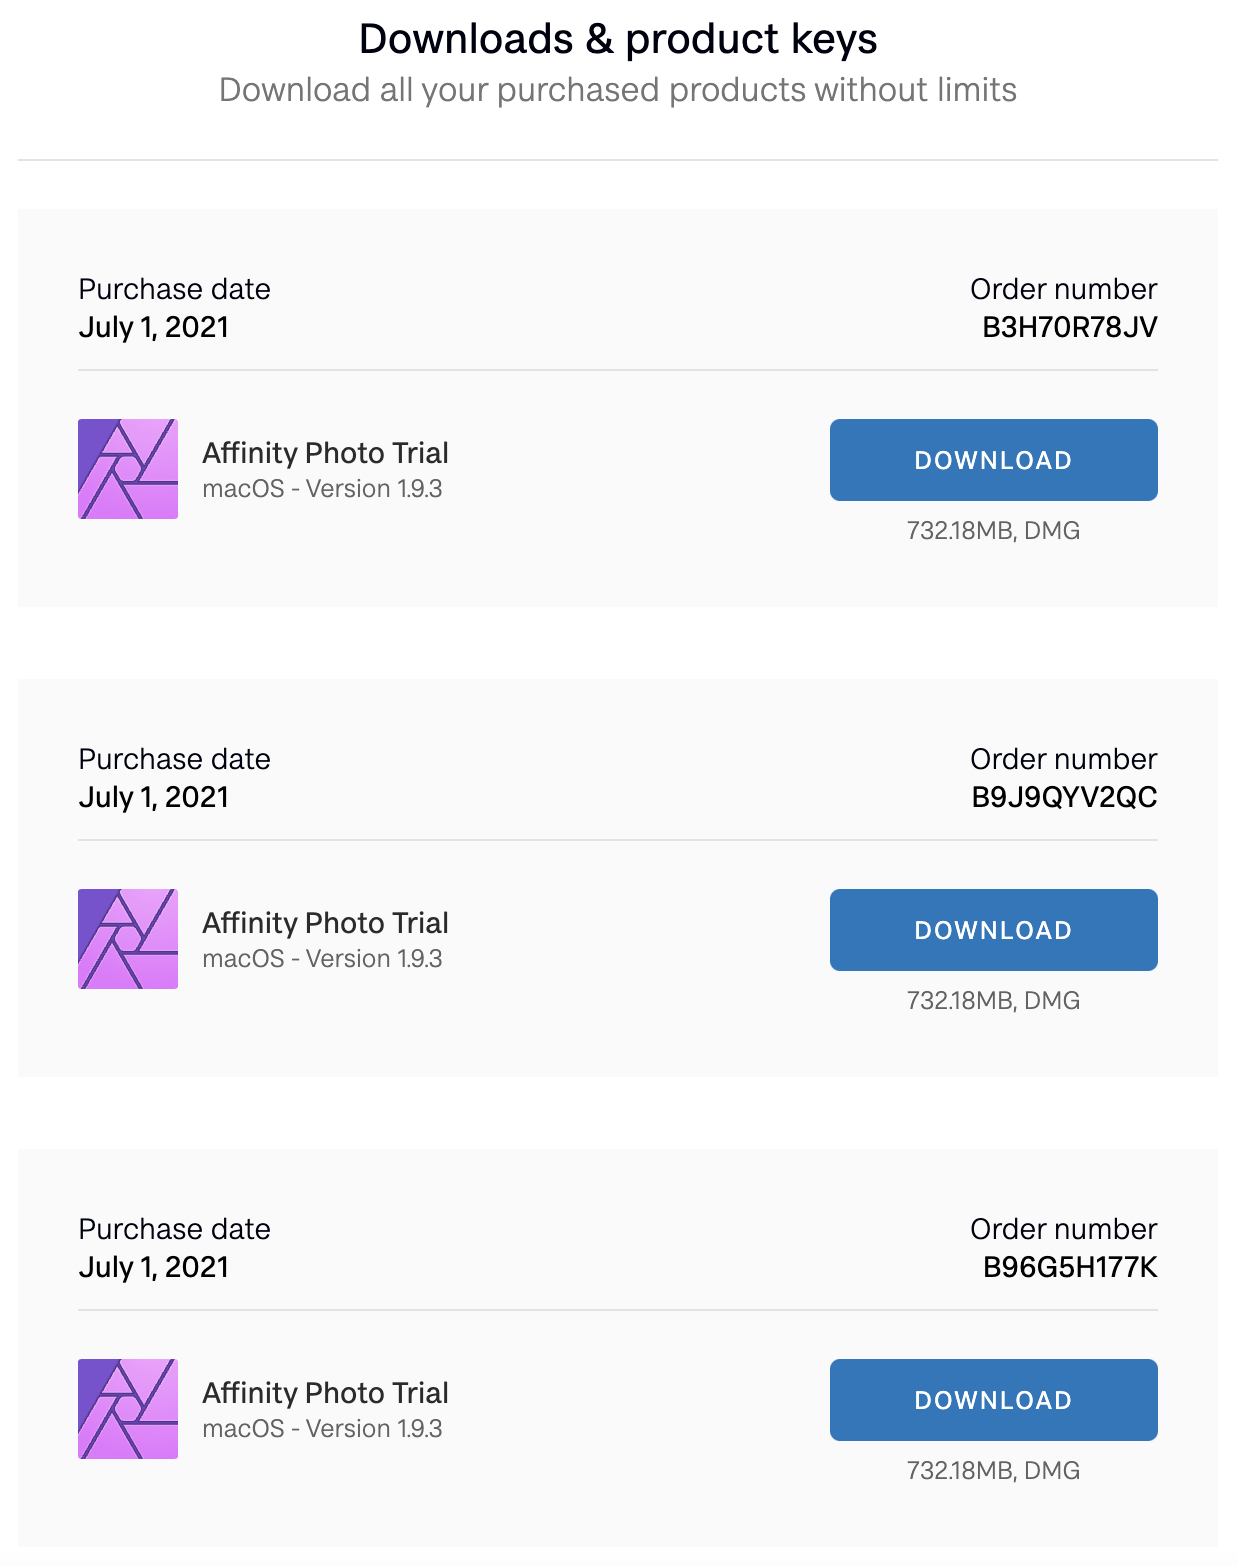
Task: Click the Affinity Photo icon for order B3H70R78JV
Action: tap(128, 469)
